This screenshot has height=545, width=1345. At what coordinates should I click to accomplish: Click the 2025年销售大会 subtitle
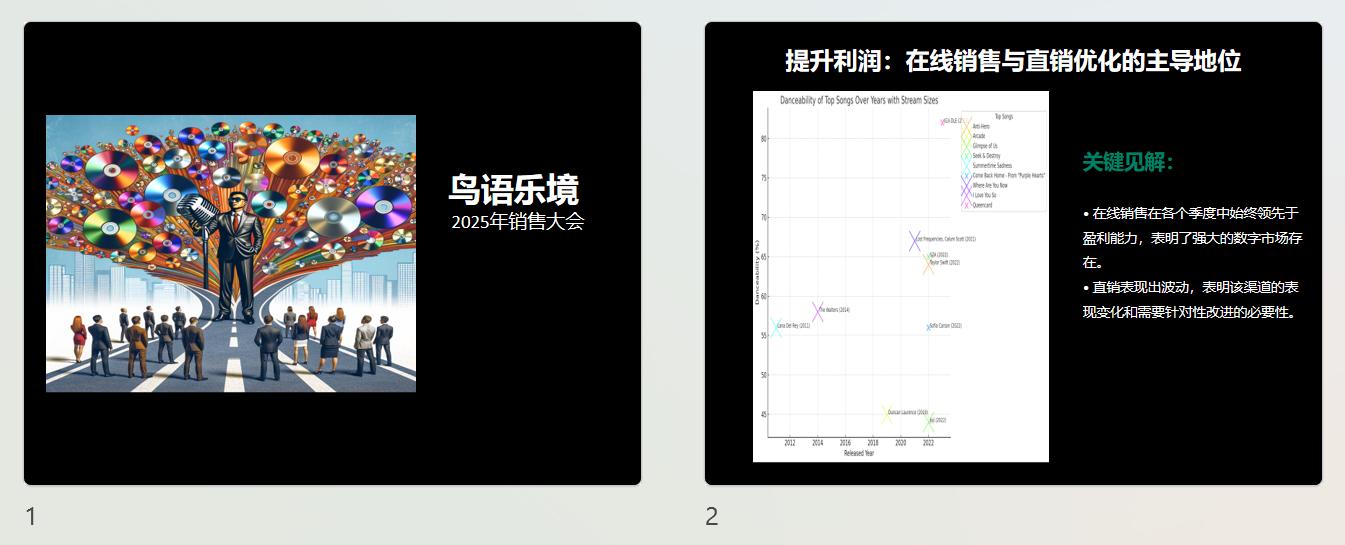[516, 222]
